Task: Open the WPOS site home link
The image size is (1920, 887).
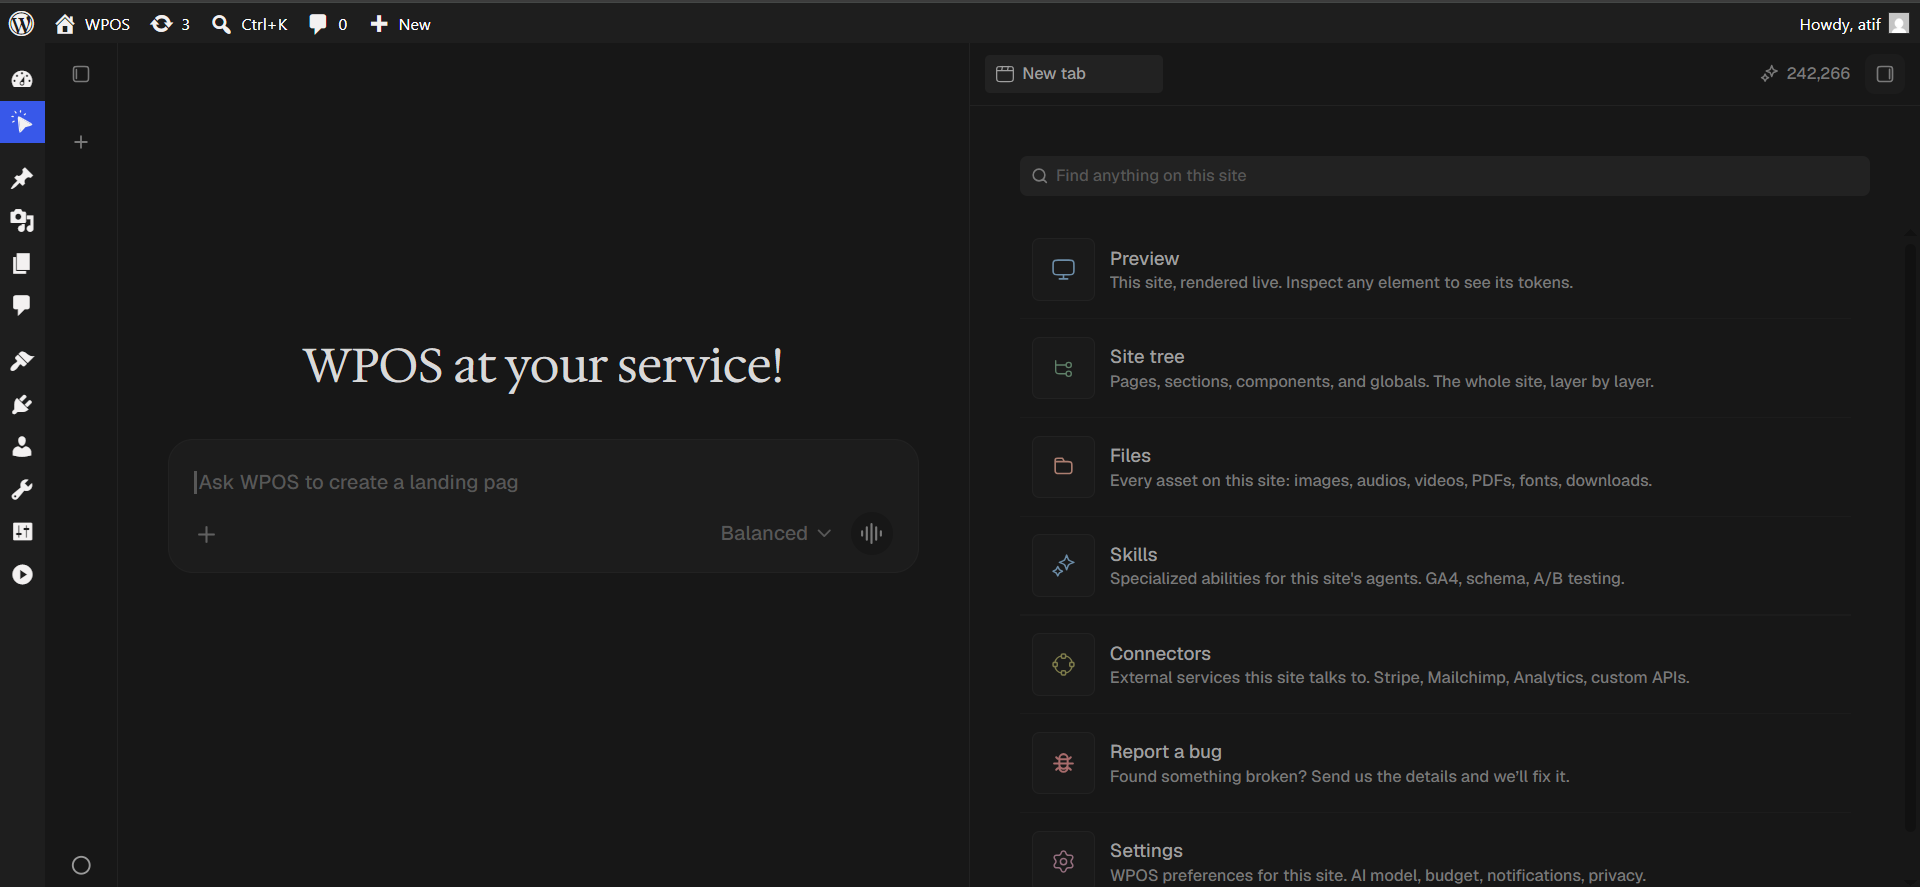Action: tap(93, 24)
